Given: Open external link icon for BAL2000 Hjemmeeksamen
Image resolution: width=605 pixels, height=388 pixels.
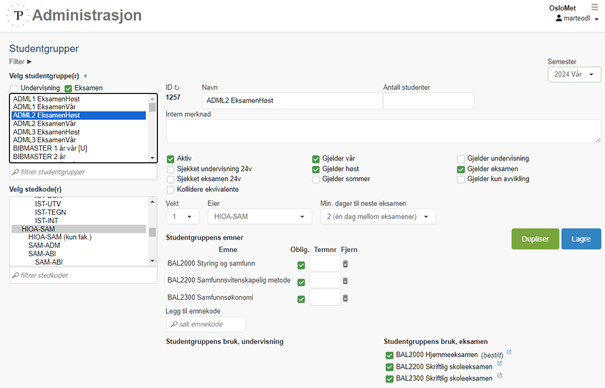Looking at the screenshot, I should pos(509,352).
